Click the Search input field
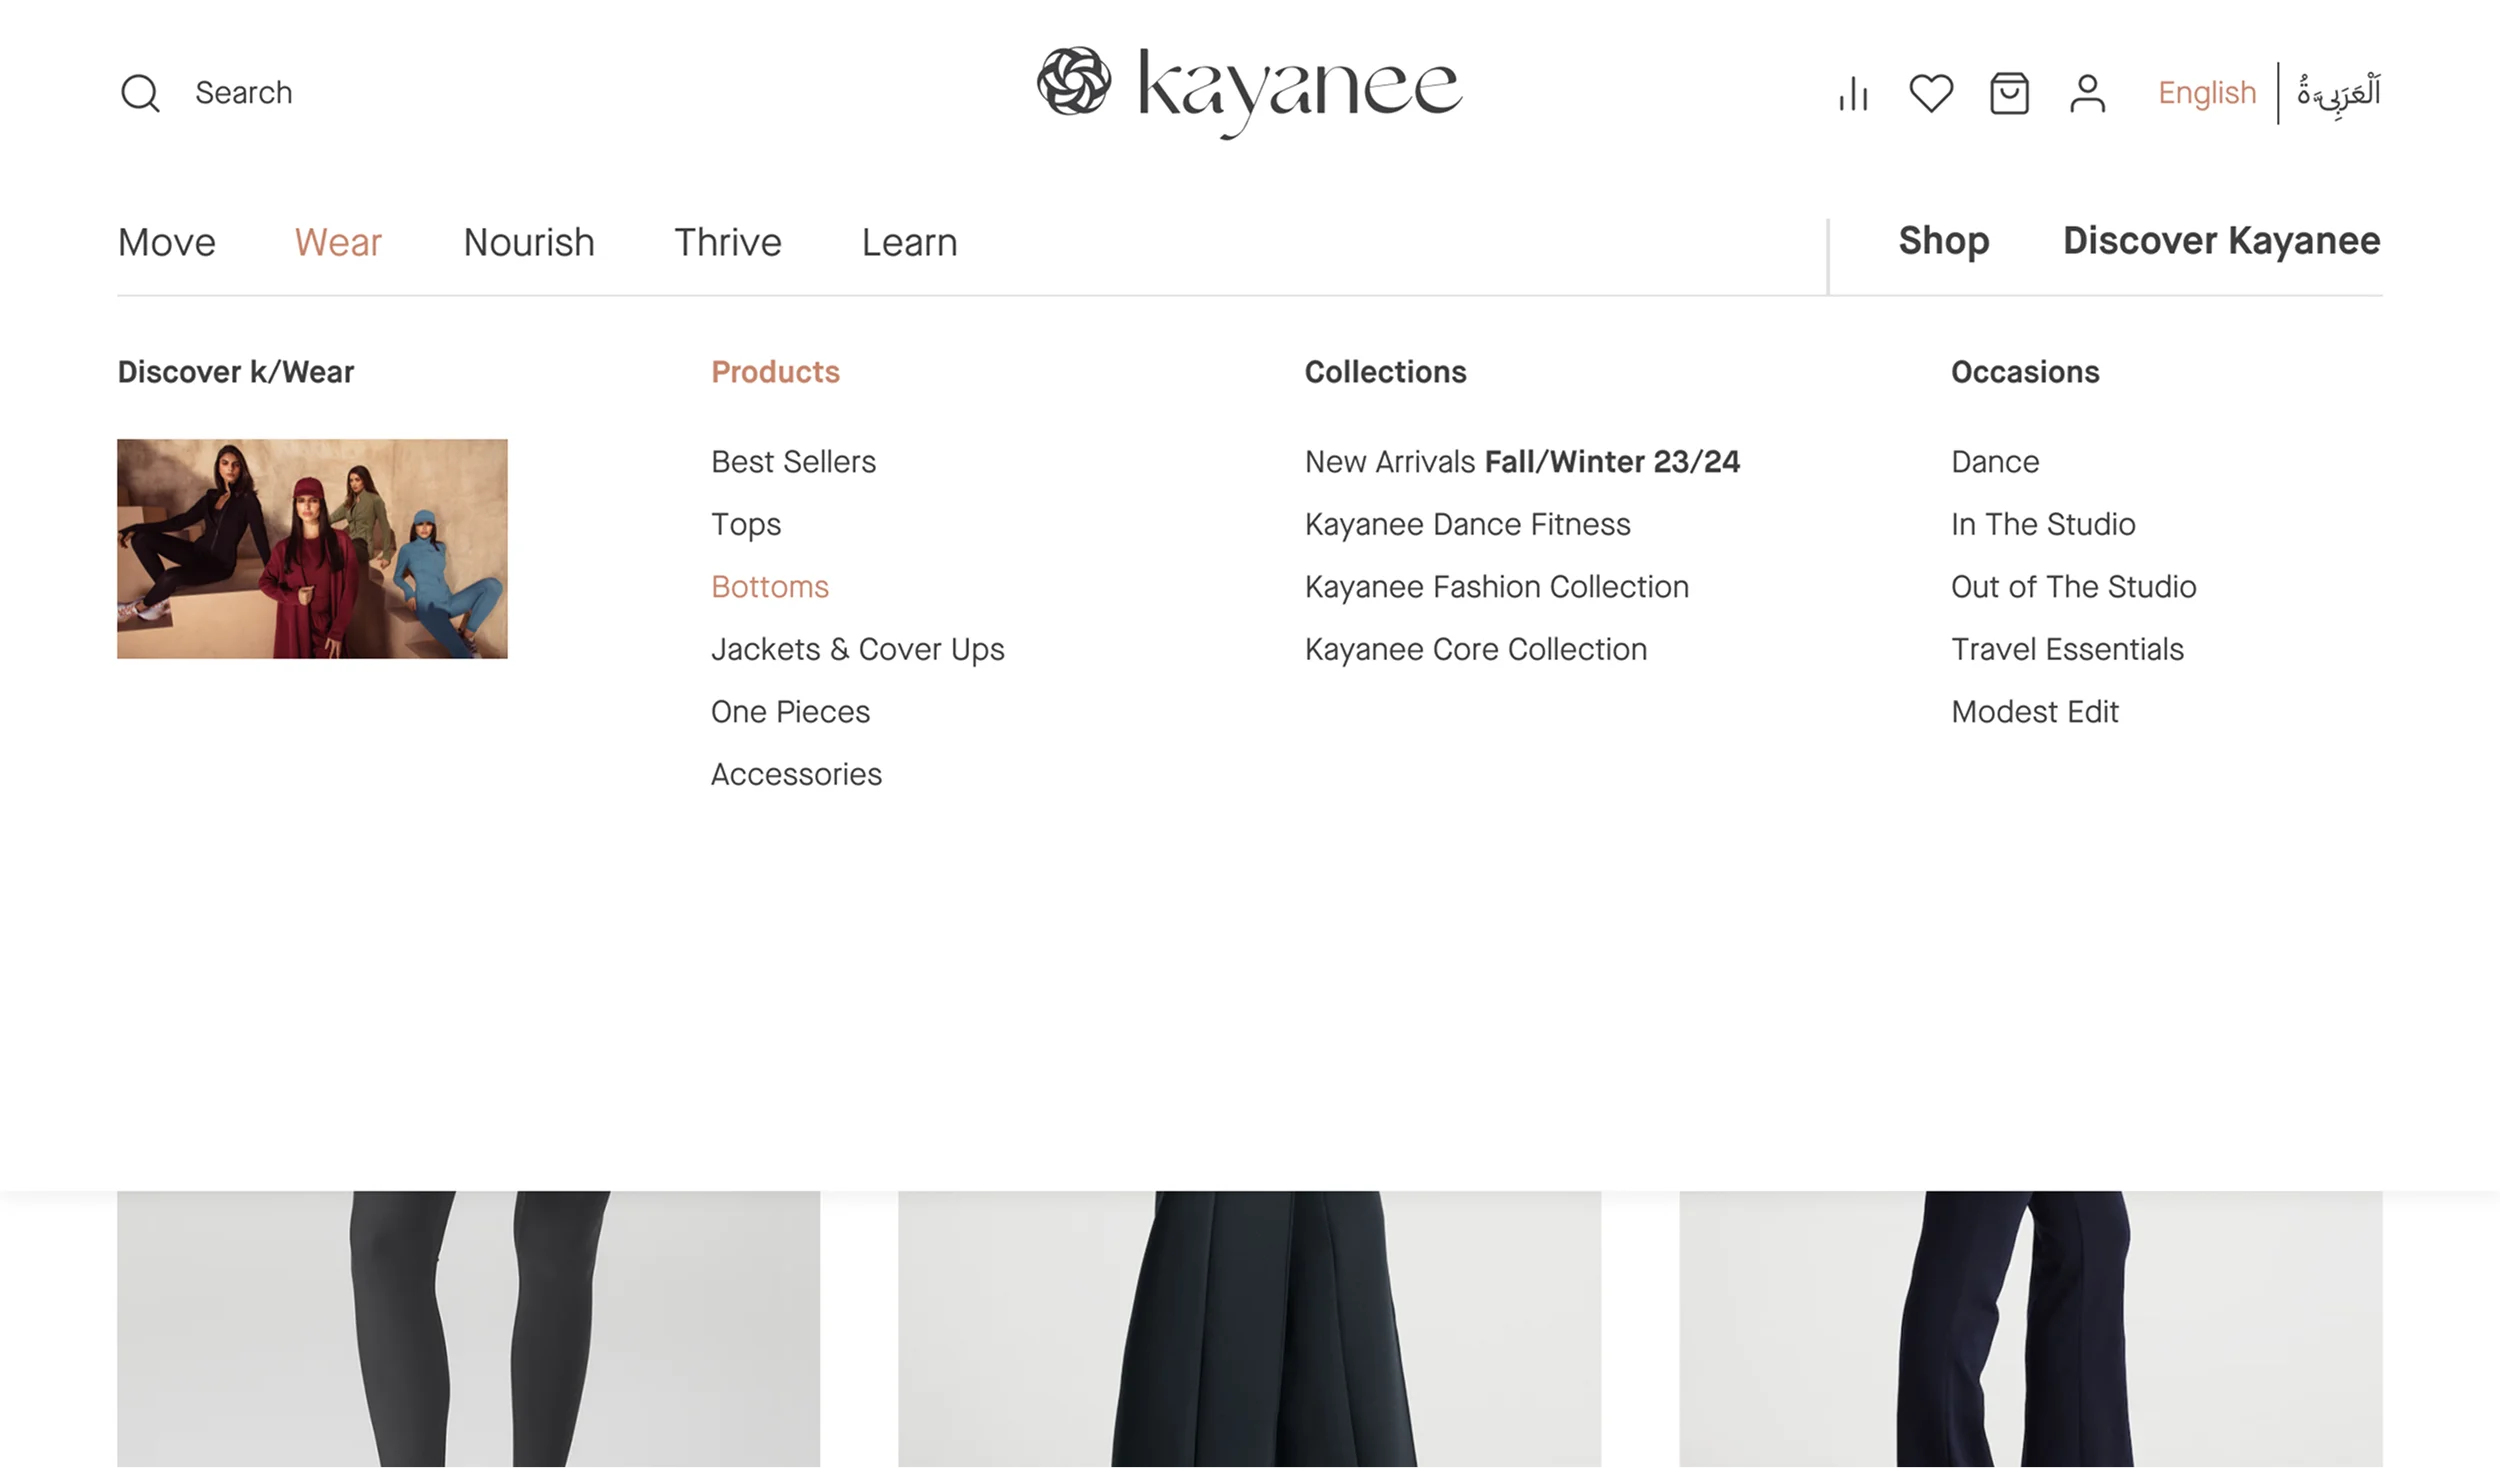 (x=244, y=93)
